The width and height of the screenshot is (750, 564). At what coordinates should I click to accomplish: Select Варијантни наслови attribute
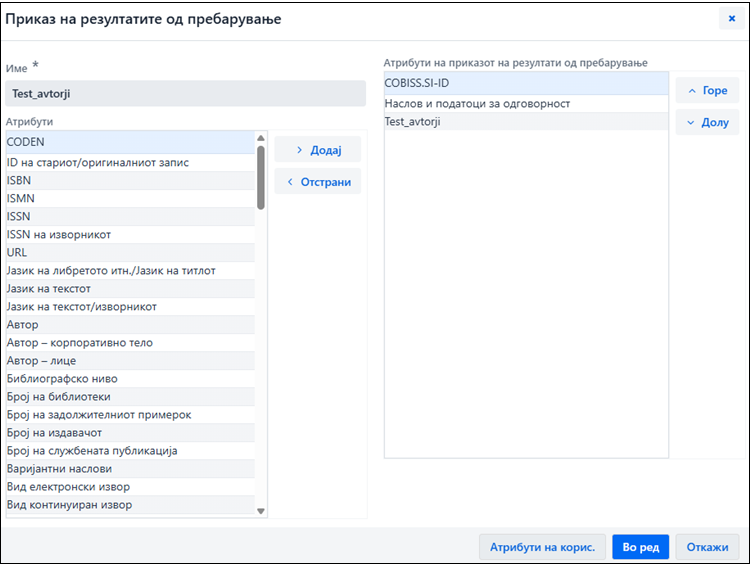click(131, 469)
